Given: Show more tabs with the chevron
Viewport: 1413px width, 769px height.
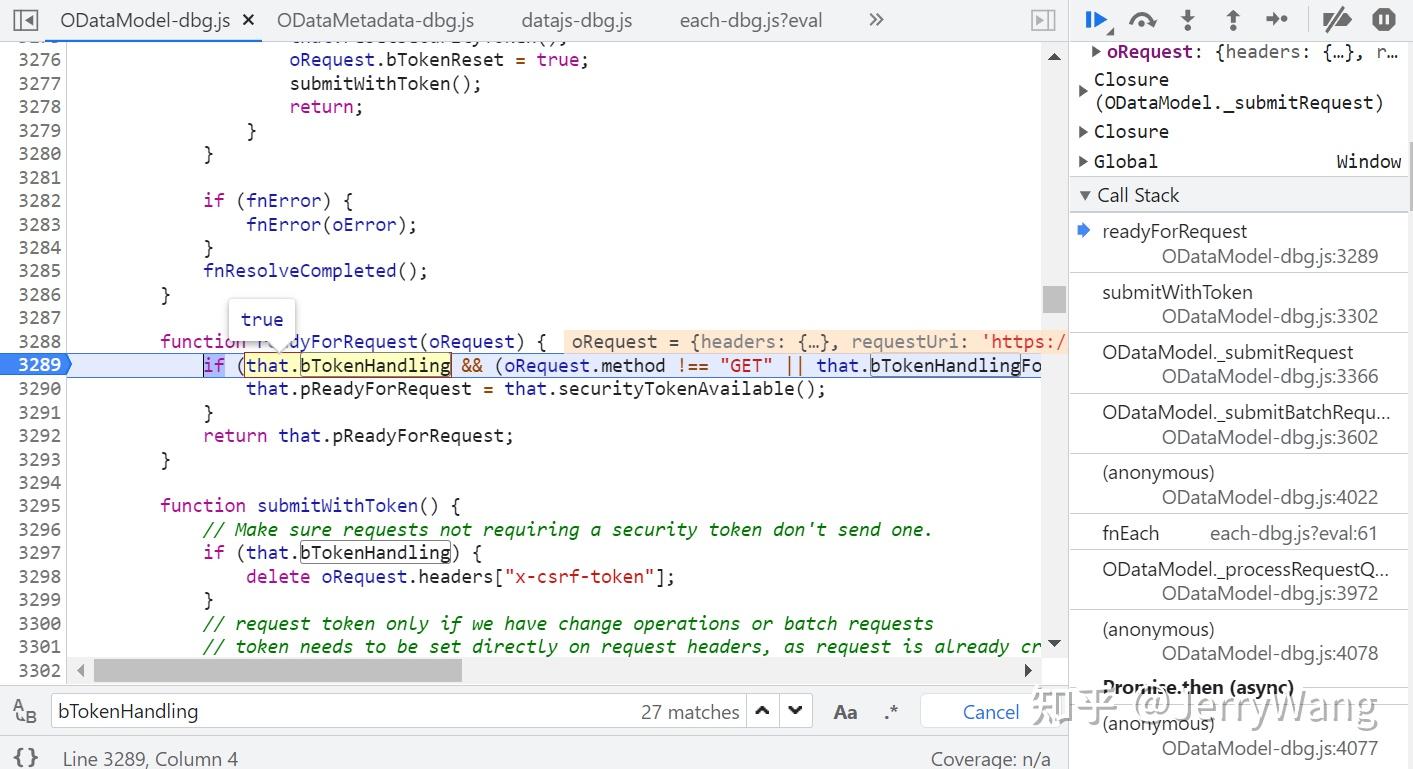Looking at the screenshot, I should coord(876,20).
